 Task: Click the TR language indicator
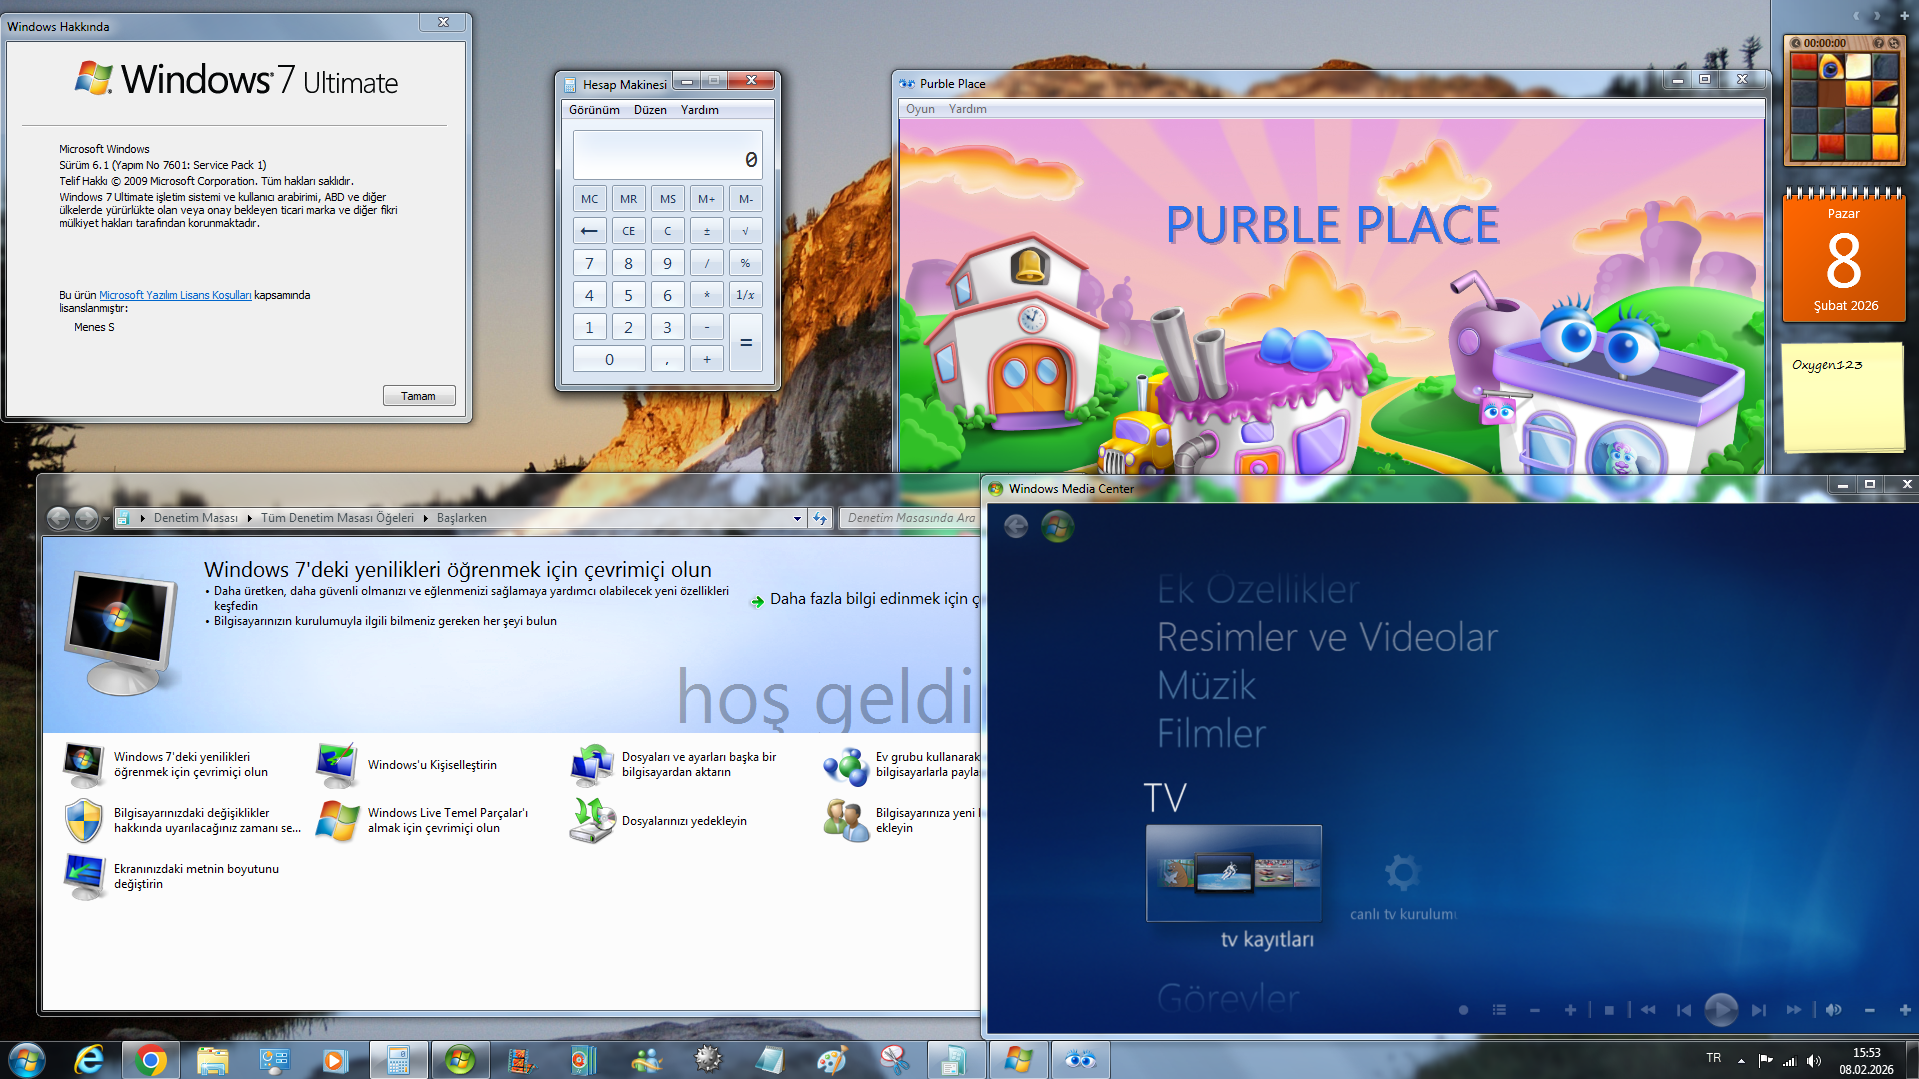pyautogui.click(x=1714, y=1058)
